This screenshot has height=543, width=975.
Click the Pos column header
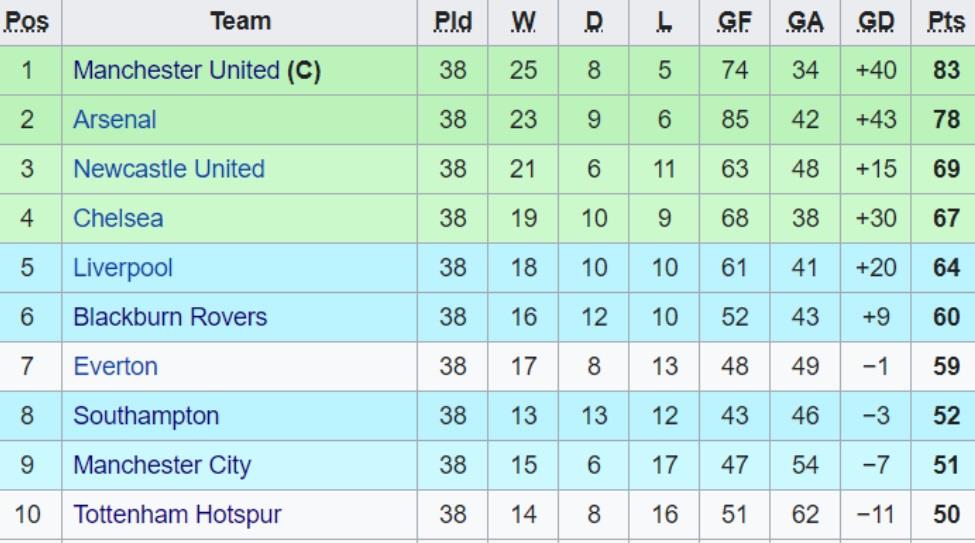[x=27, y=22]
